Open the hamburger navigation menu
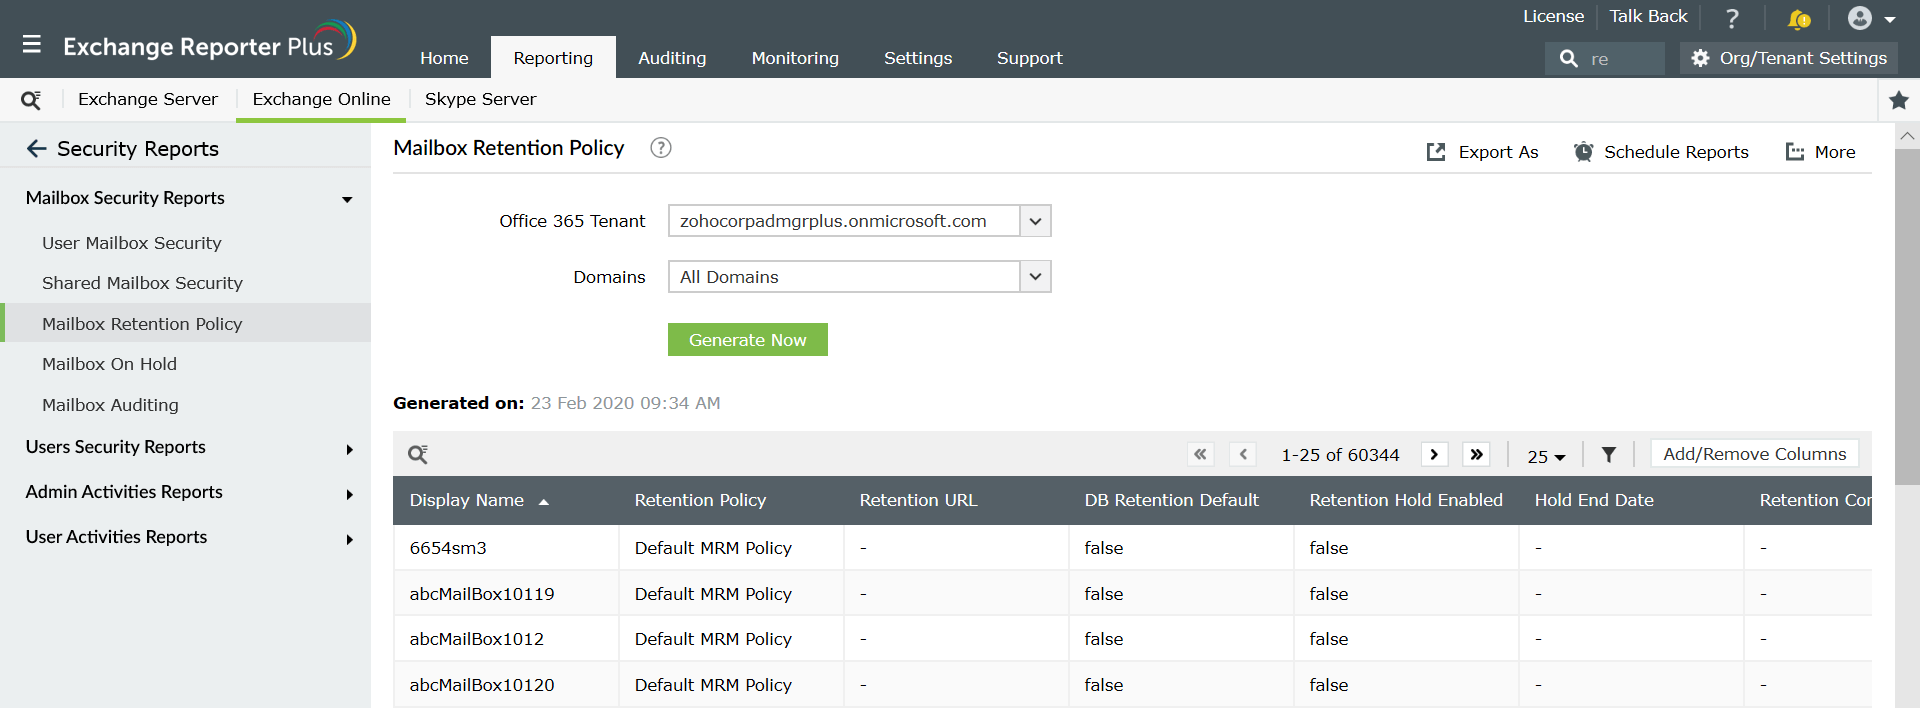This screenshot has height=708, width=1920. click(32, 44)
